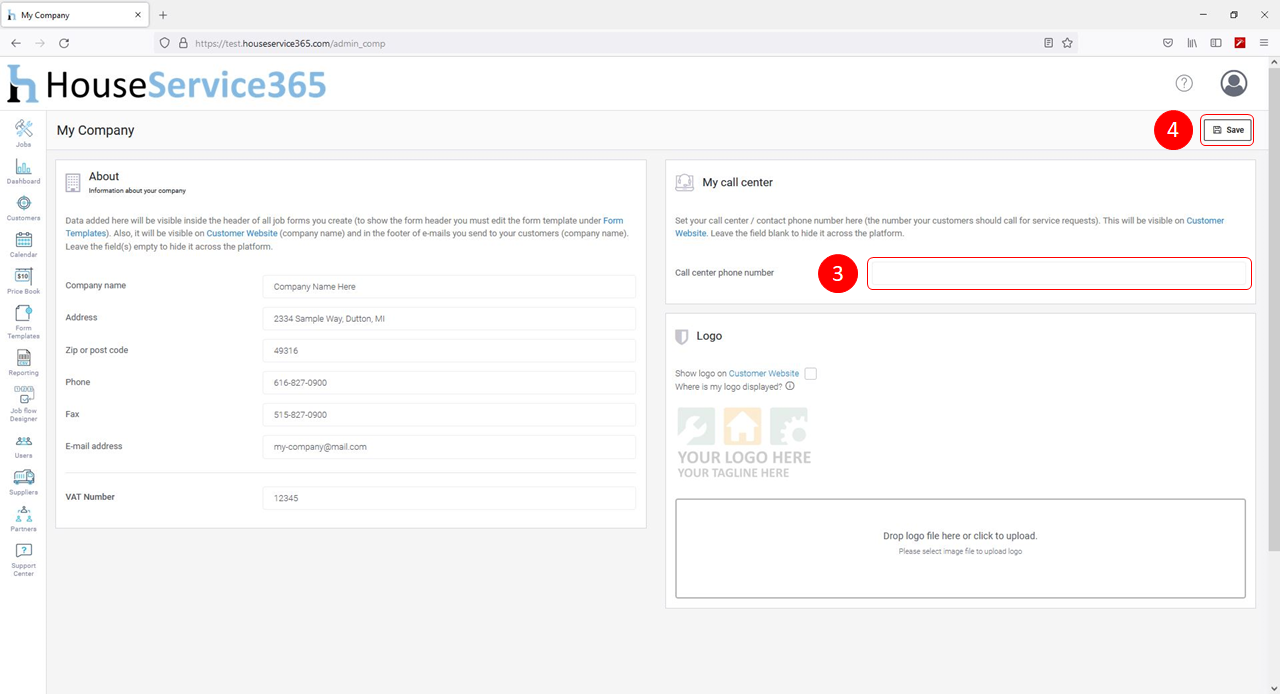Follow the Customer Website link under Logo

[x=764, y=373]
